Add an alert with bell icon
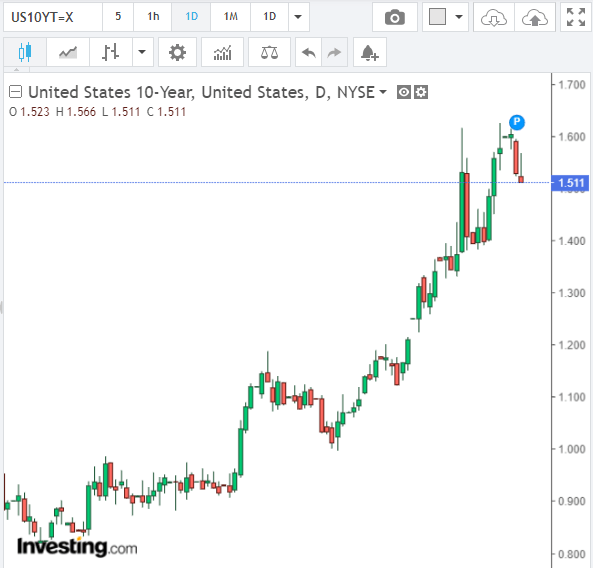The height and width of the screenshot is (568, 593). (370, 52)
